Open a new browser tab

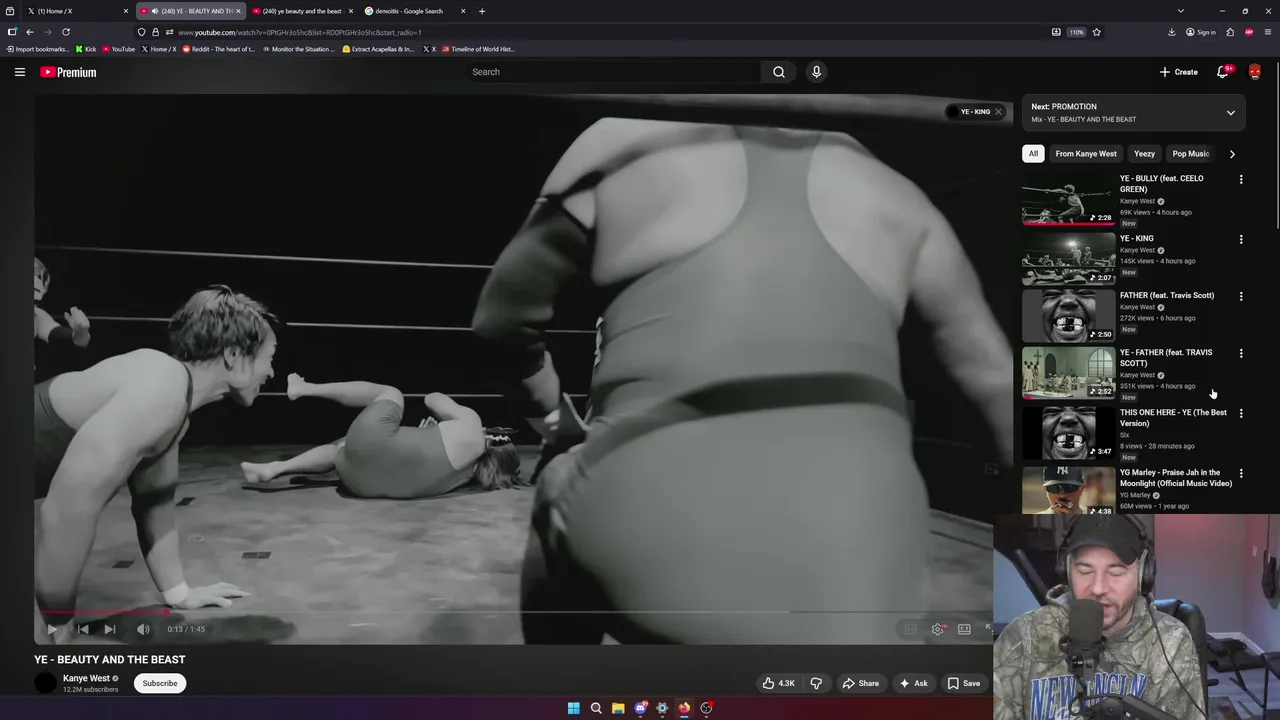coord(482,11)
